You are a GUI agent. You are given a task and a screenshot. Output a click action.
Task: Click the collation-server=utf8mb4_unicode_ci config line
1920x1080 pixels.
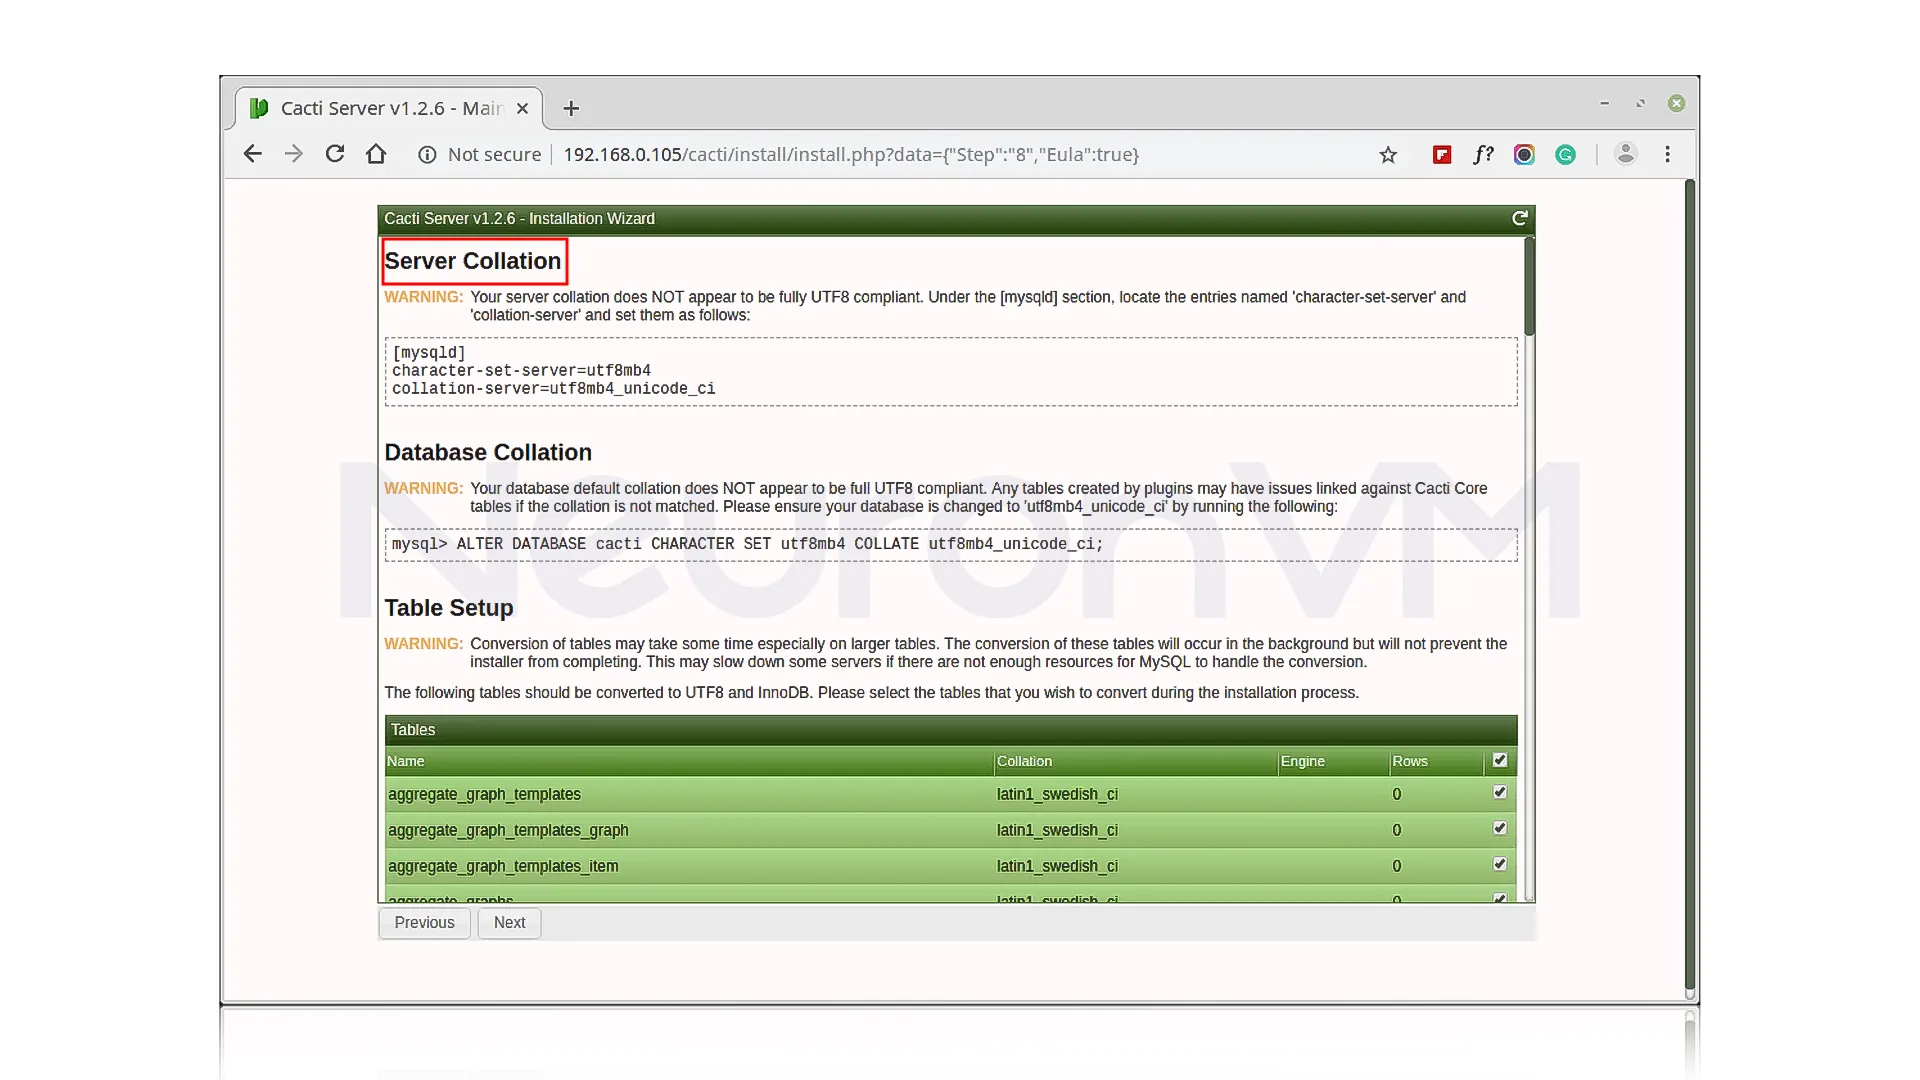pyautogui.click(x=553, y=389)
